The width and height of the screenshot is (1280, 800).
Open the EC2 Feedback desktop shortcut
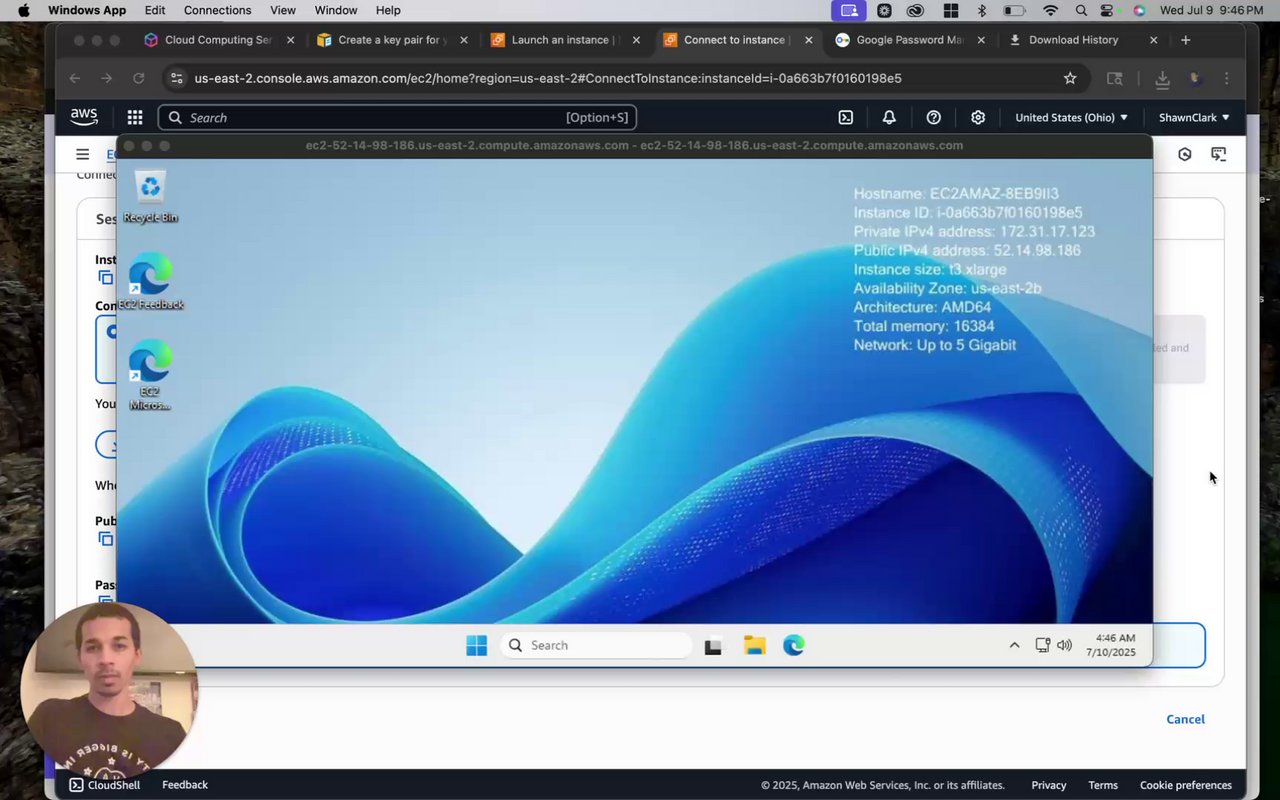(150, 281)
